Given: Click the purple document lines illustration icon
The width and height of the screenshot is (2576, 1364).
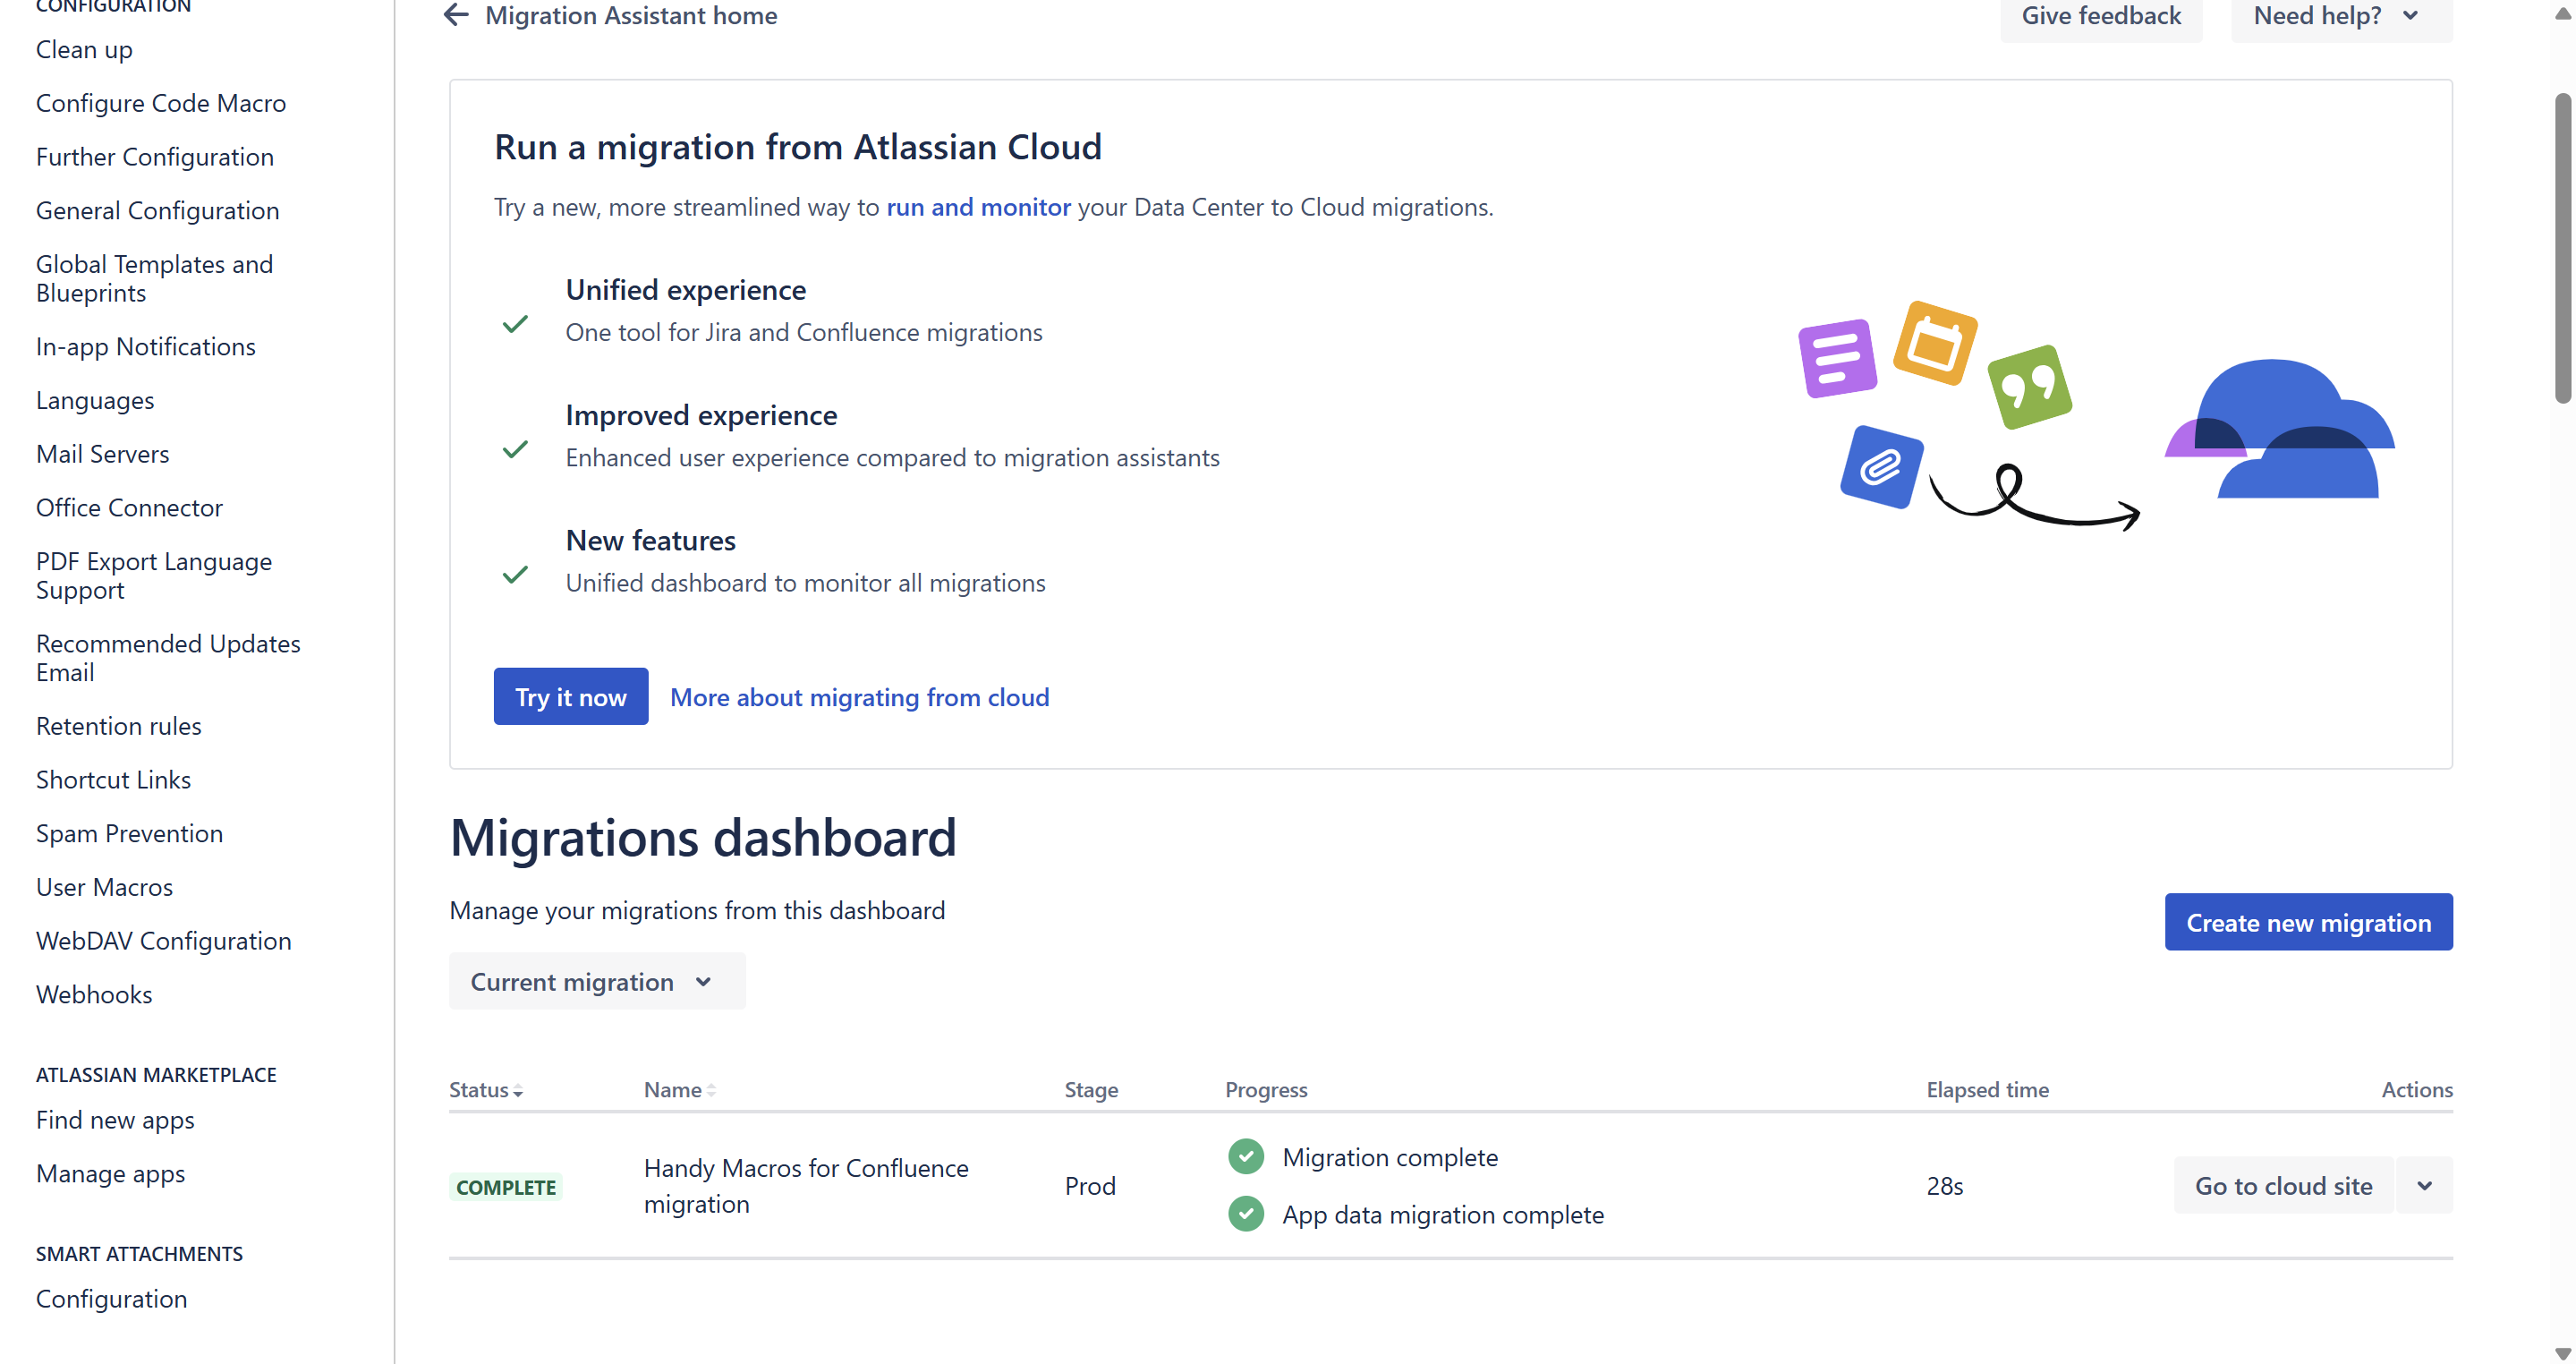Looking at the screenshot, I should [x=1836, y=358].
